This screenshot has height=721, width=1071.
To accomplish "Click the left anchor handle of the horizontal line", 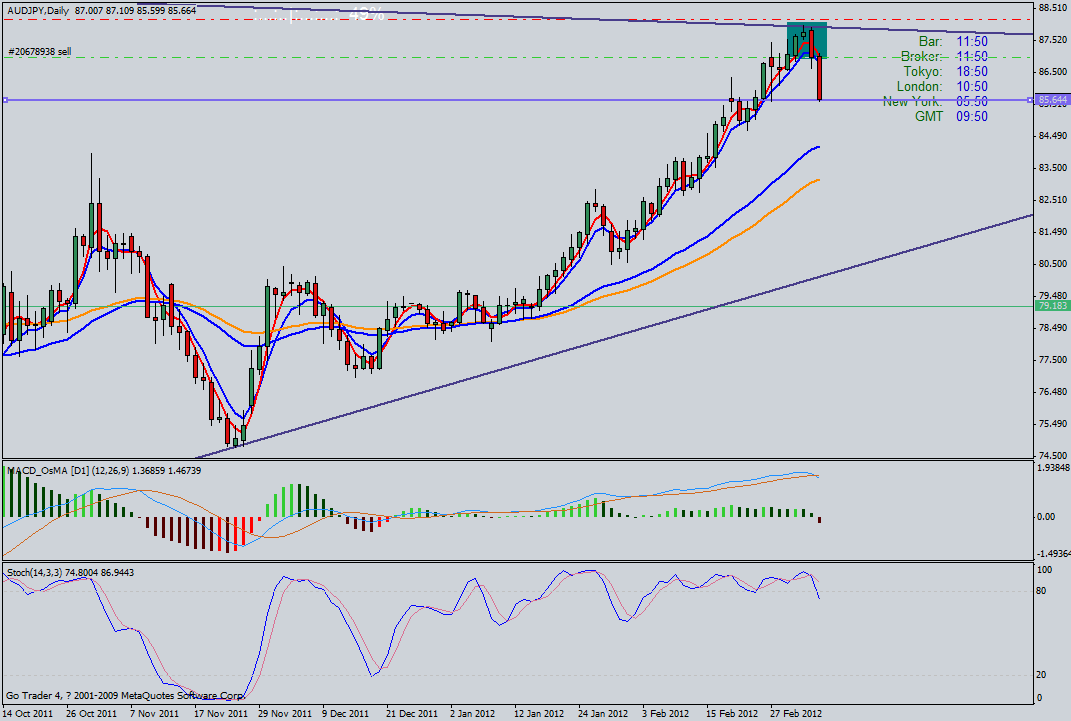I will point(5,100).
